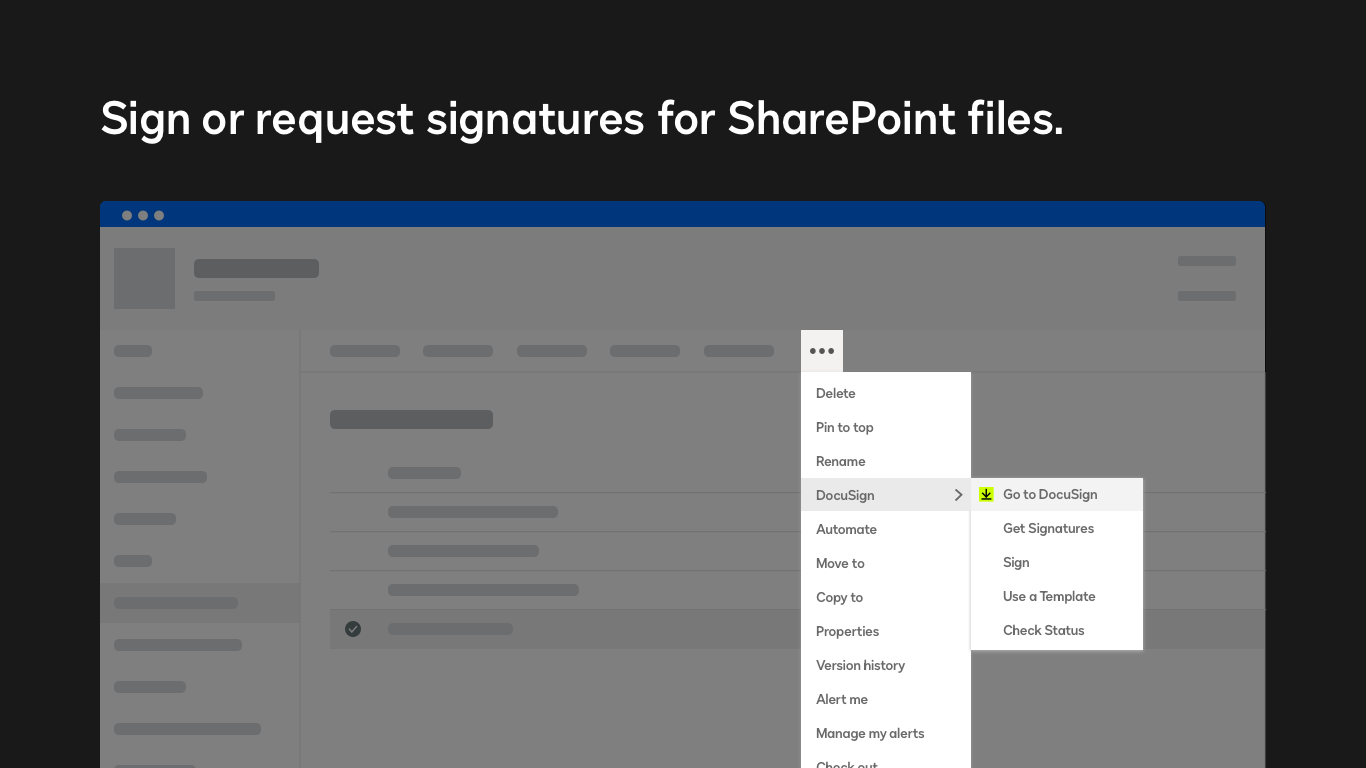Open Manage my alerts entry
Image resolution: width=1366 pixels, height=768 pixels.
coord(870,733)
